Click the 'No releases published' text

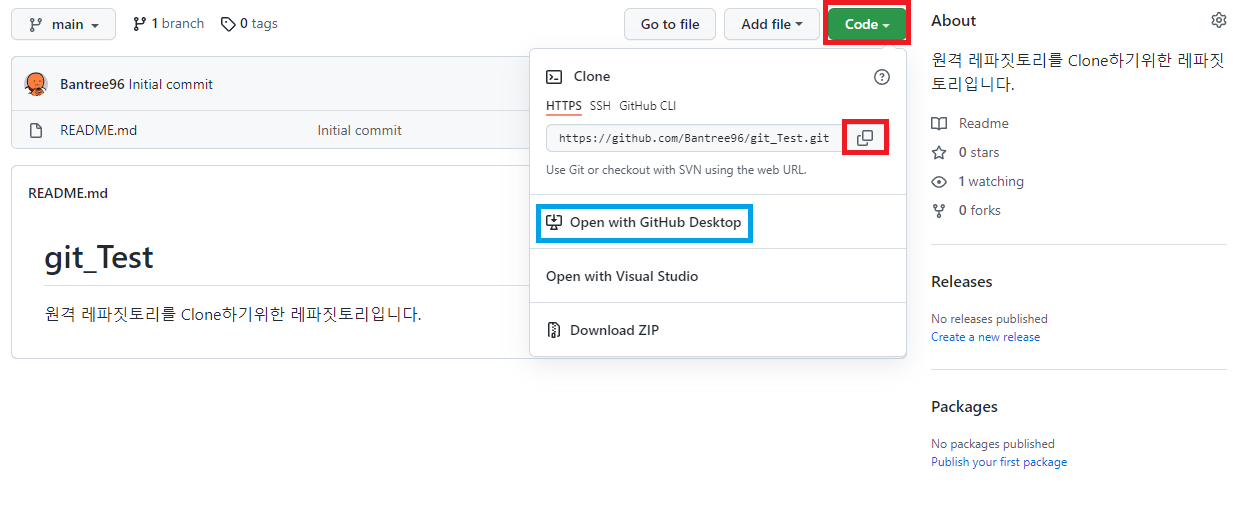(989, 319)
